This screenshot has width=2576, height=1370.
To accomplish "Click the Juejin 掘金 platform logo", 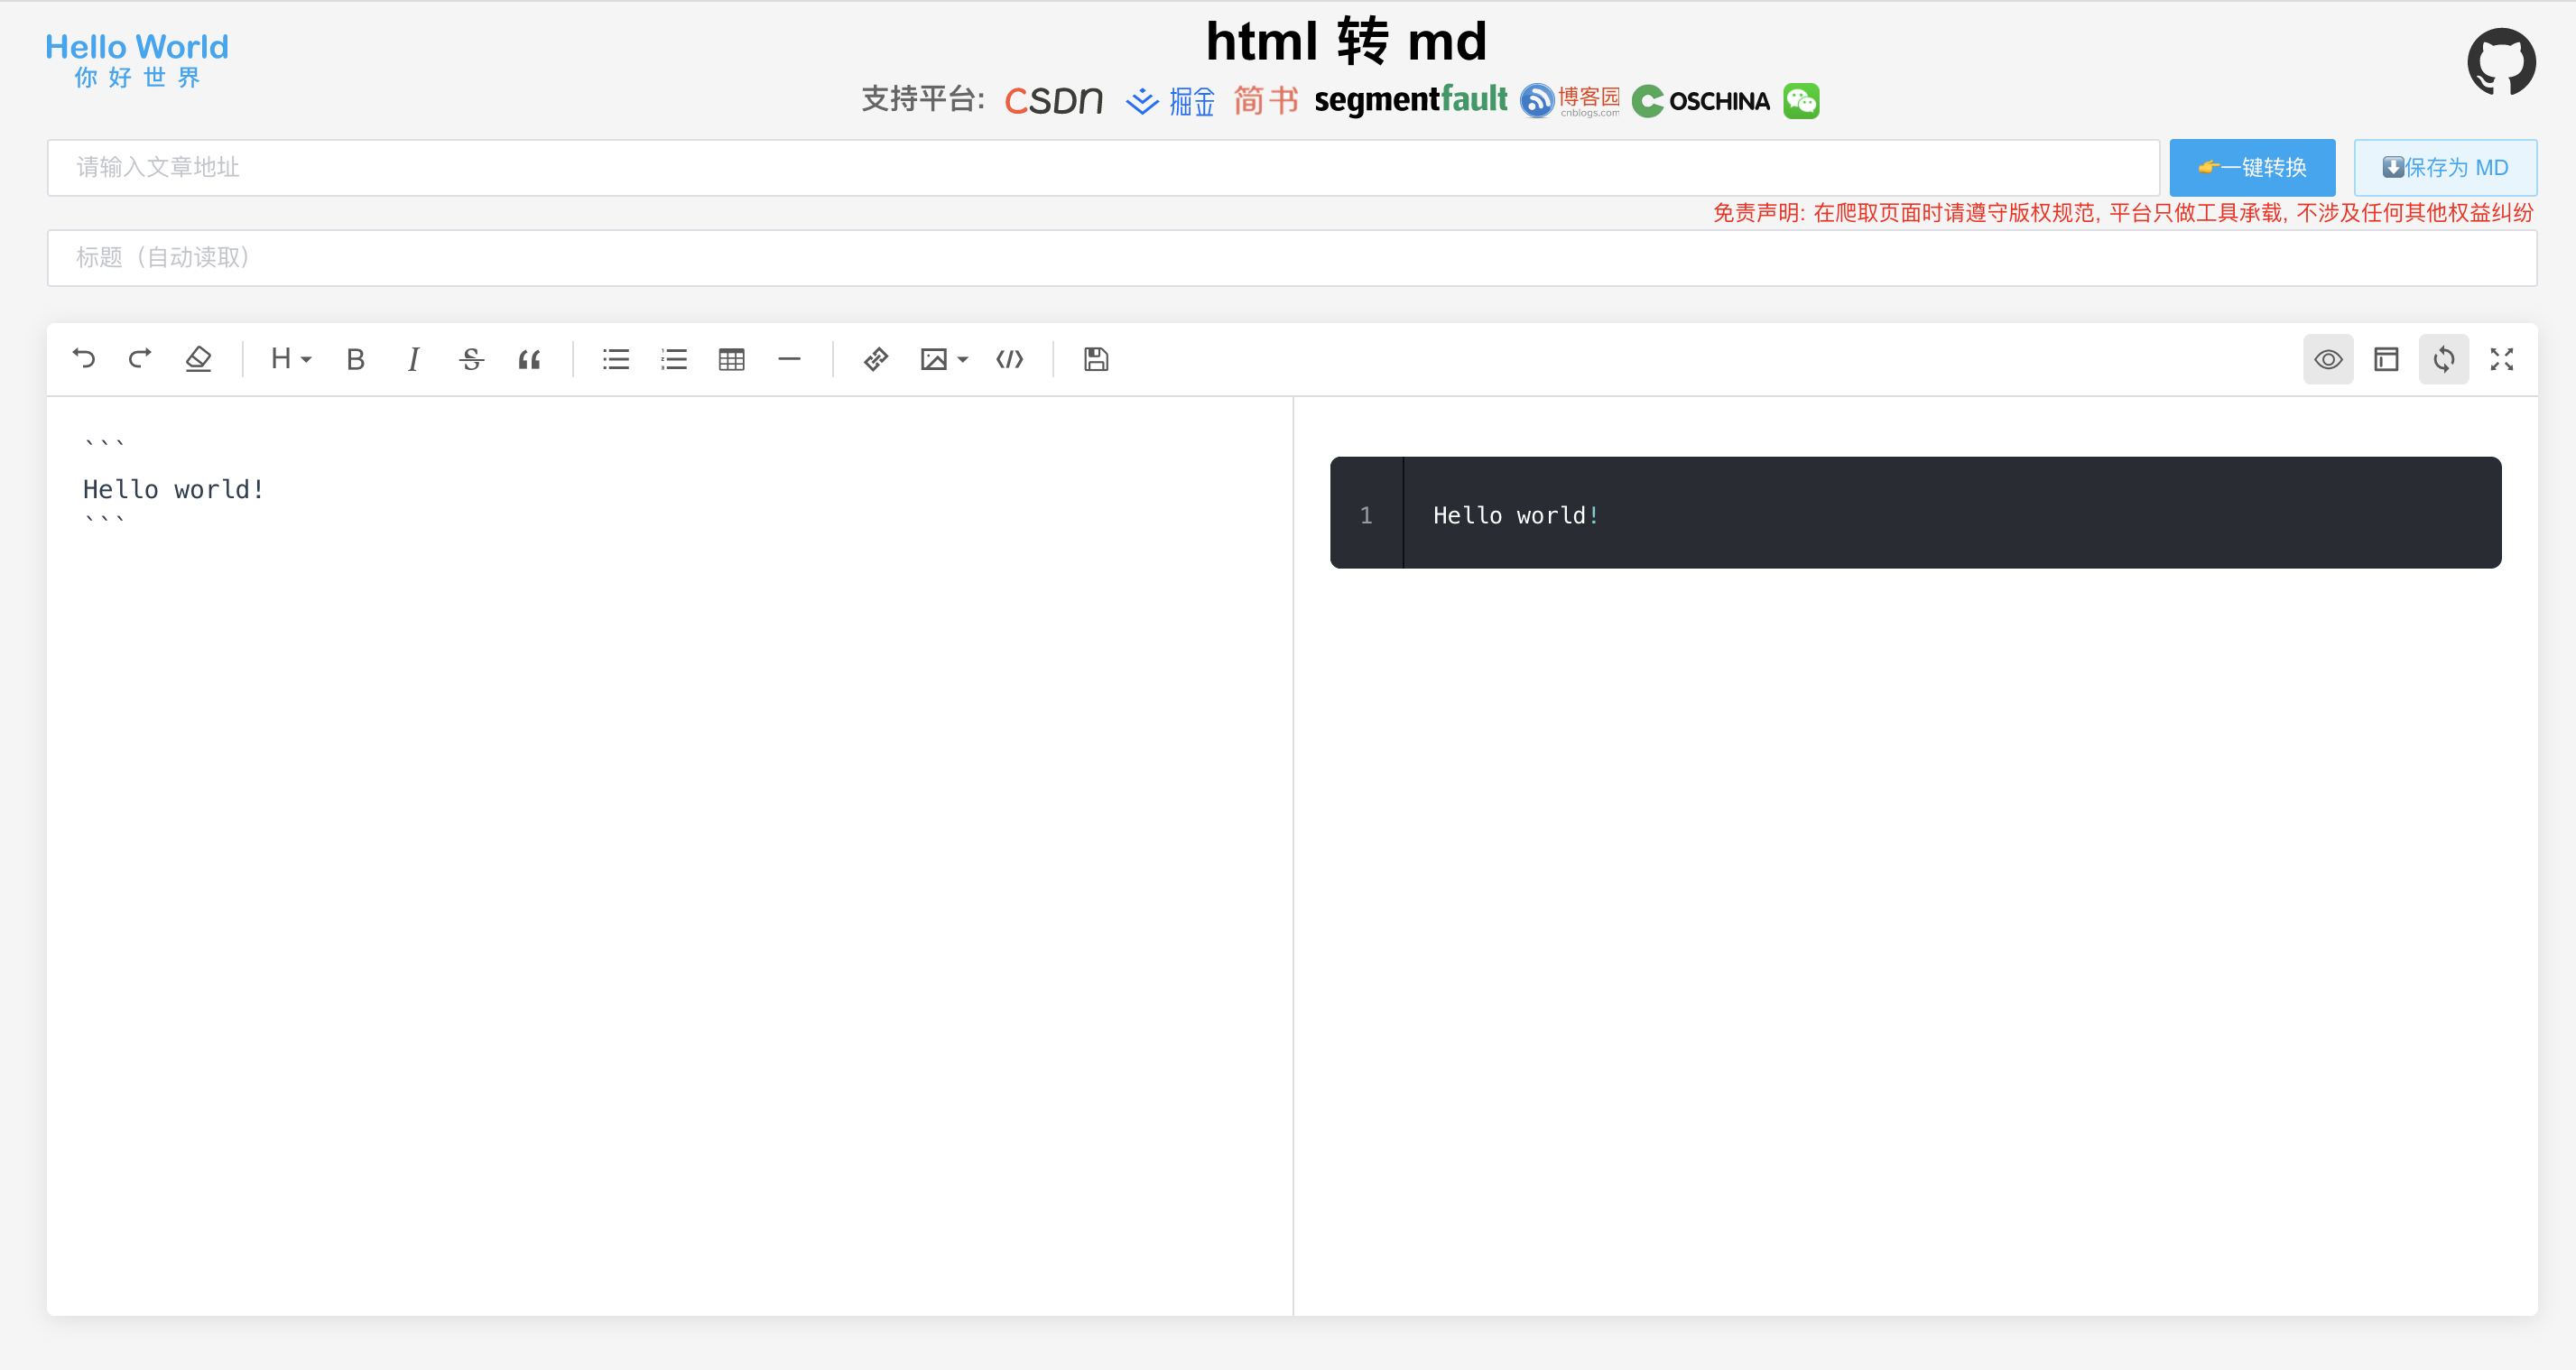I will tap(1170, 101).
